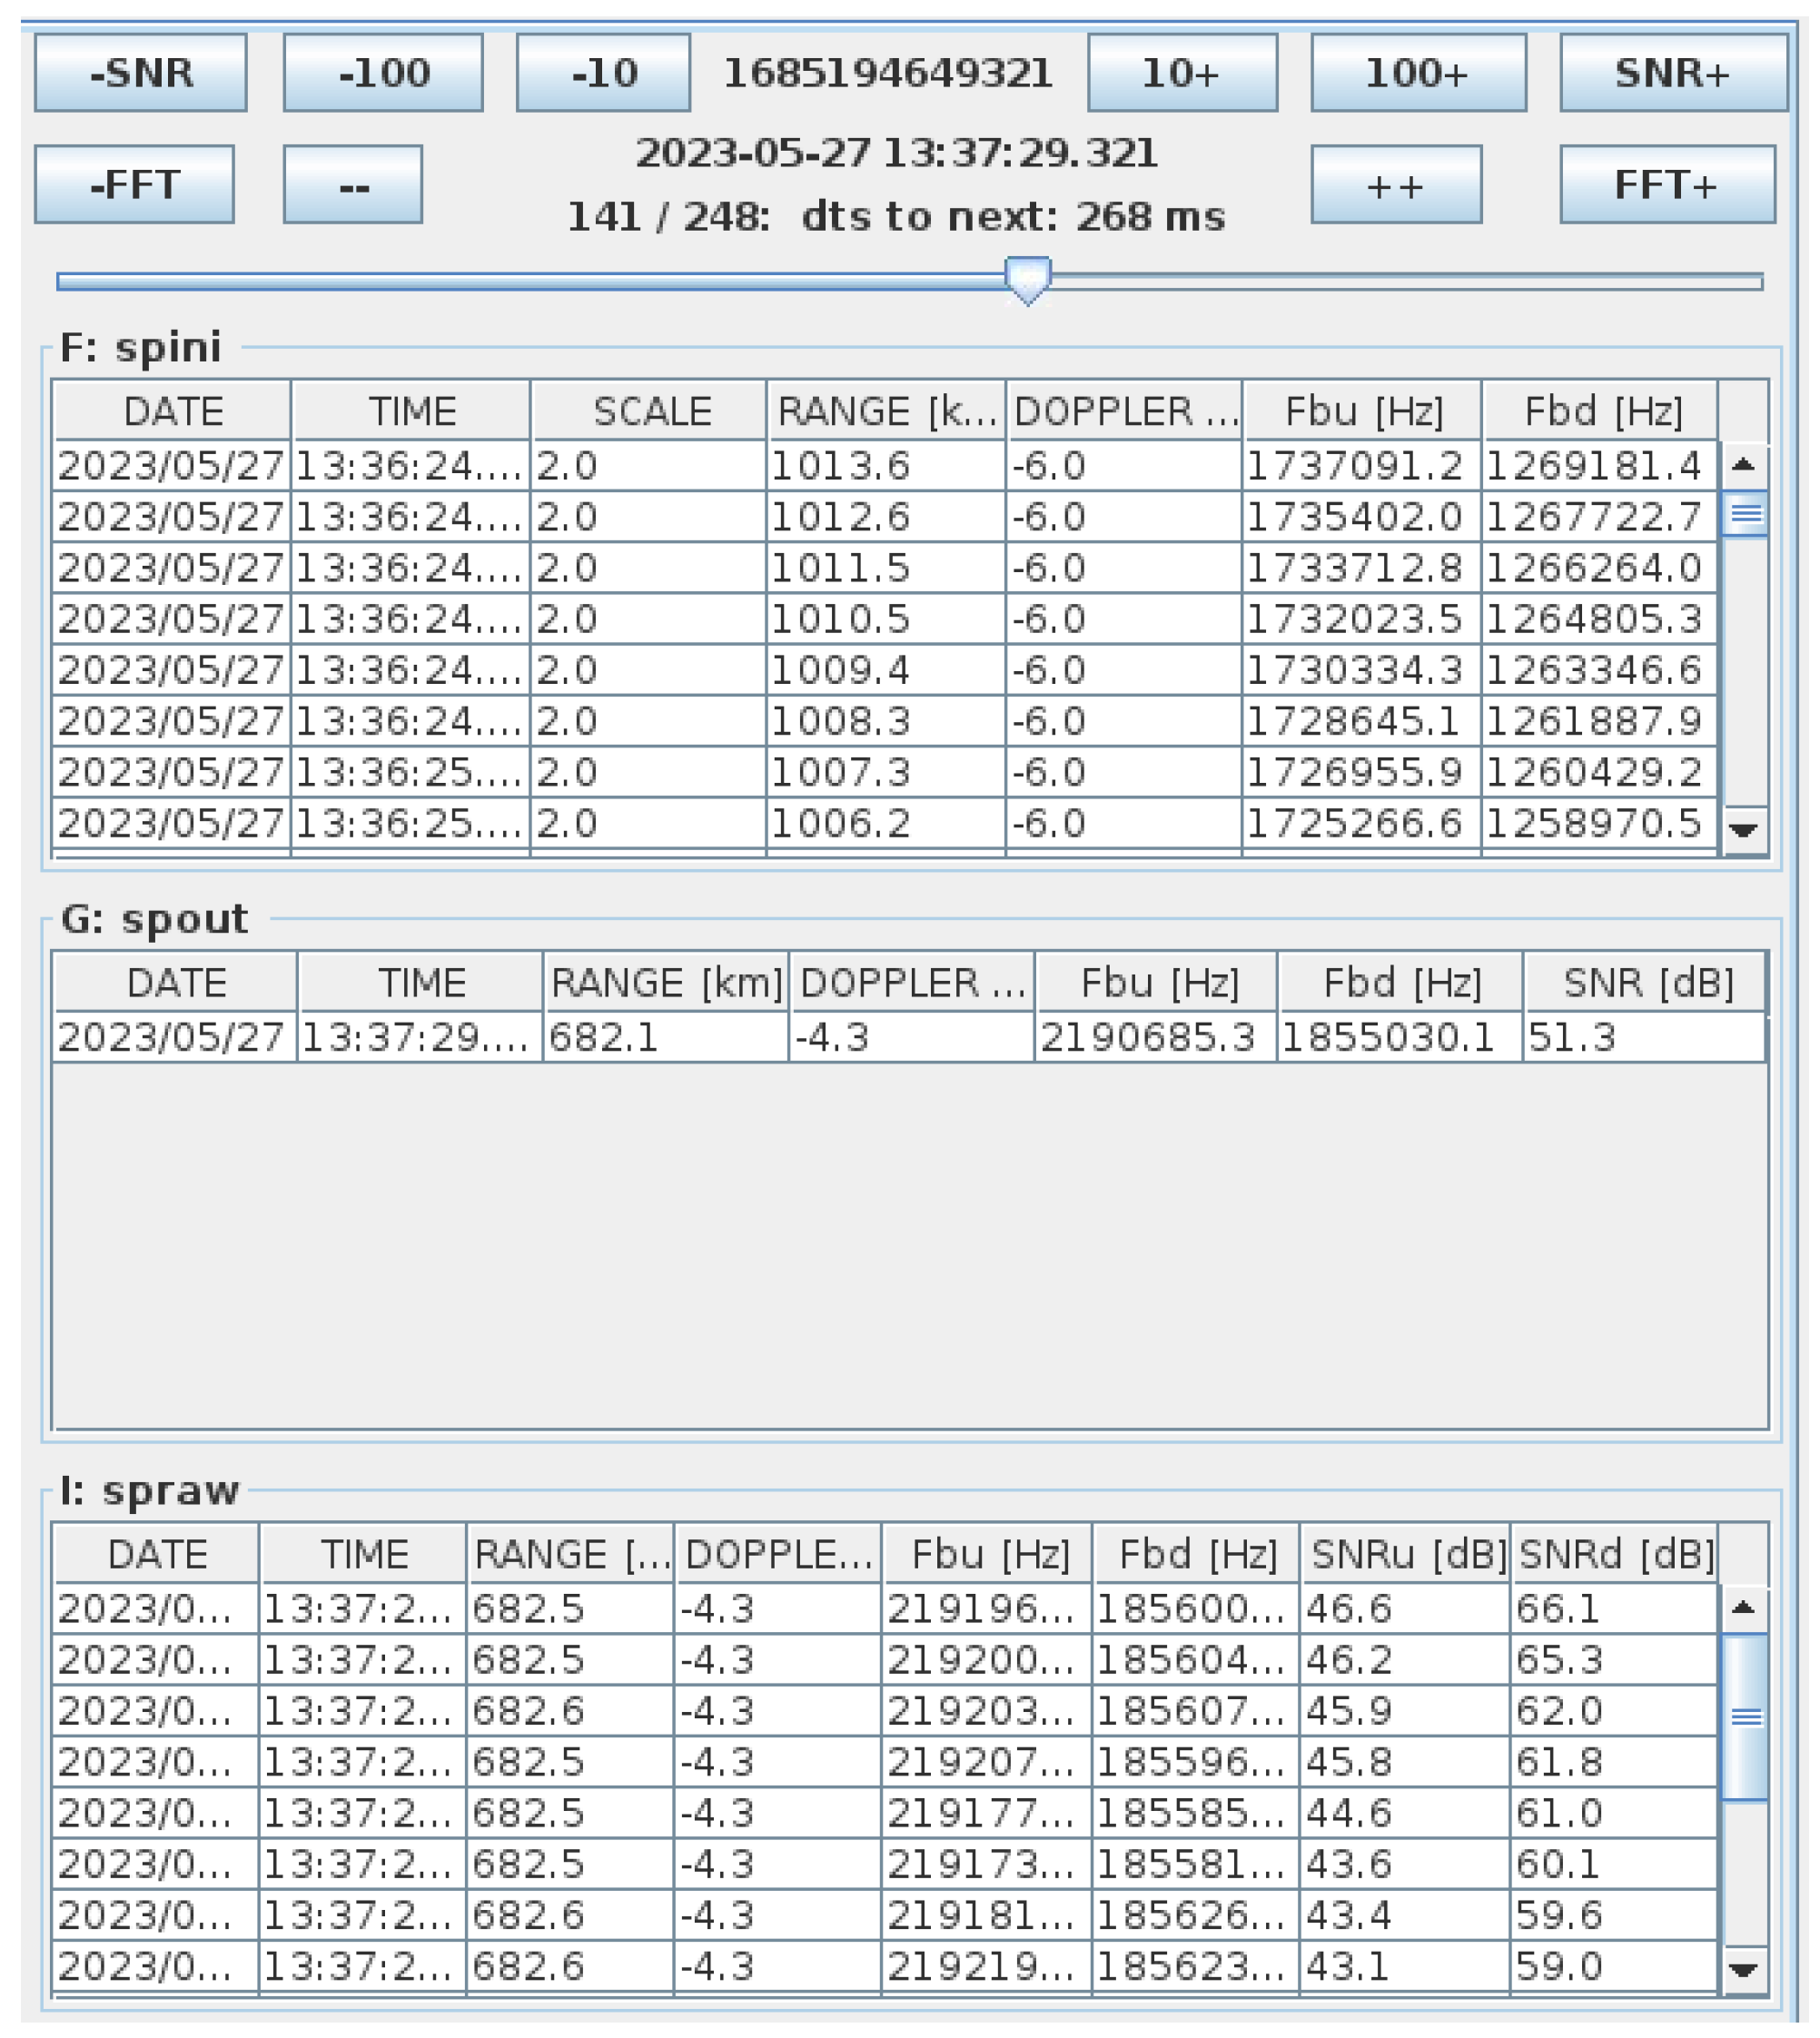1820x2038 pixels.
Task: Click spout TIME column header
Action: pos(421,983)
